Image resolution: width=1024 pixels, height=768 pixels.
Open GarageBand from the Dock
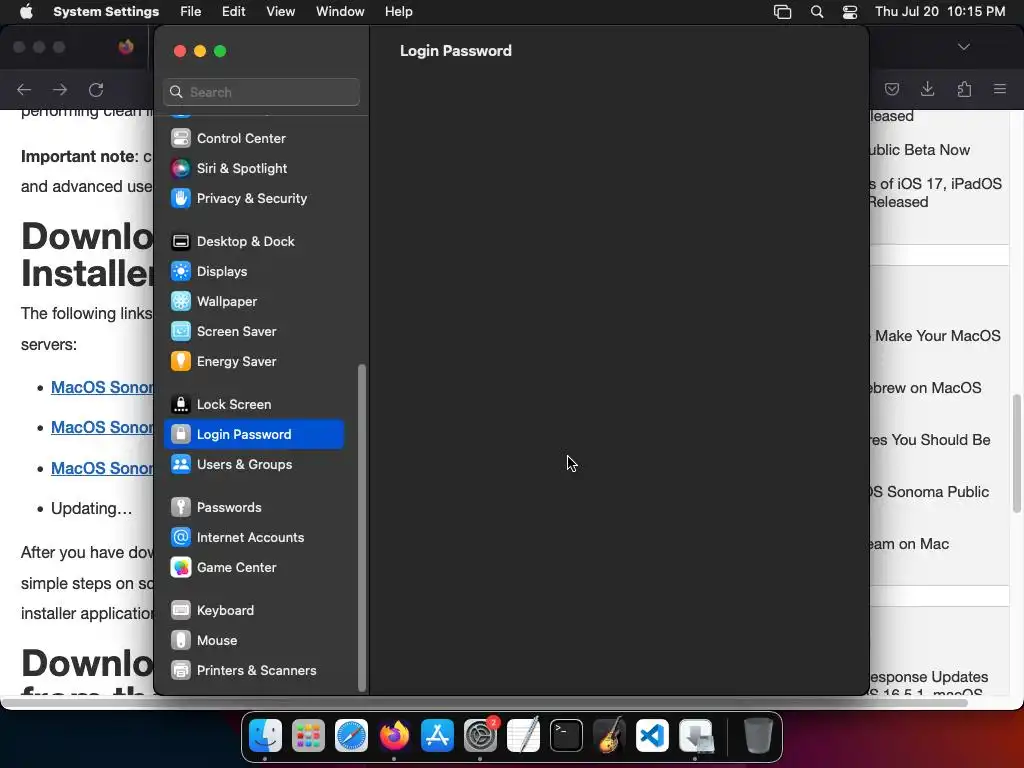(x=609, y=736)
